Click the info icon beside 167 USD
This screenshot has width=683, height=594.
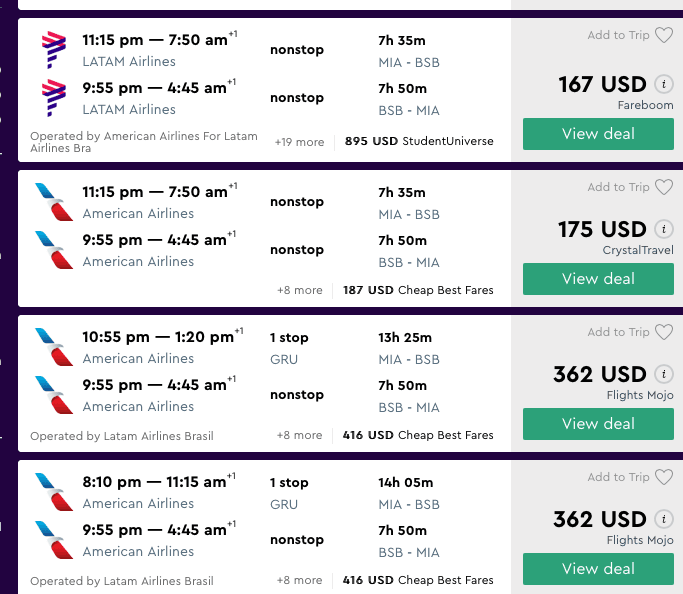[x=663, y=84]
